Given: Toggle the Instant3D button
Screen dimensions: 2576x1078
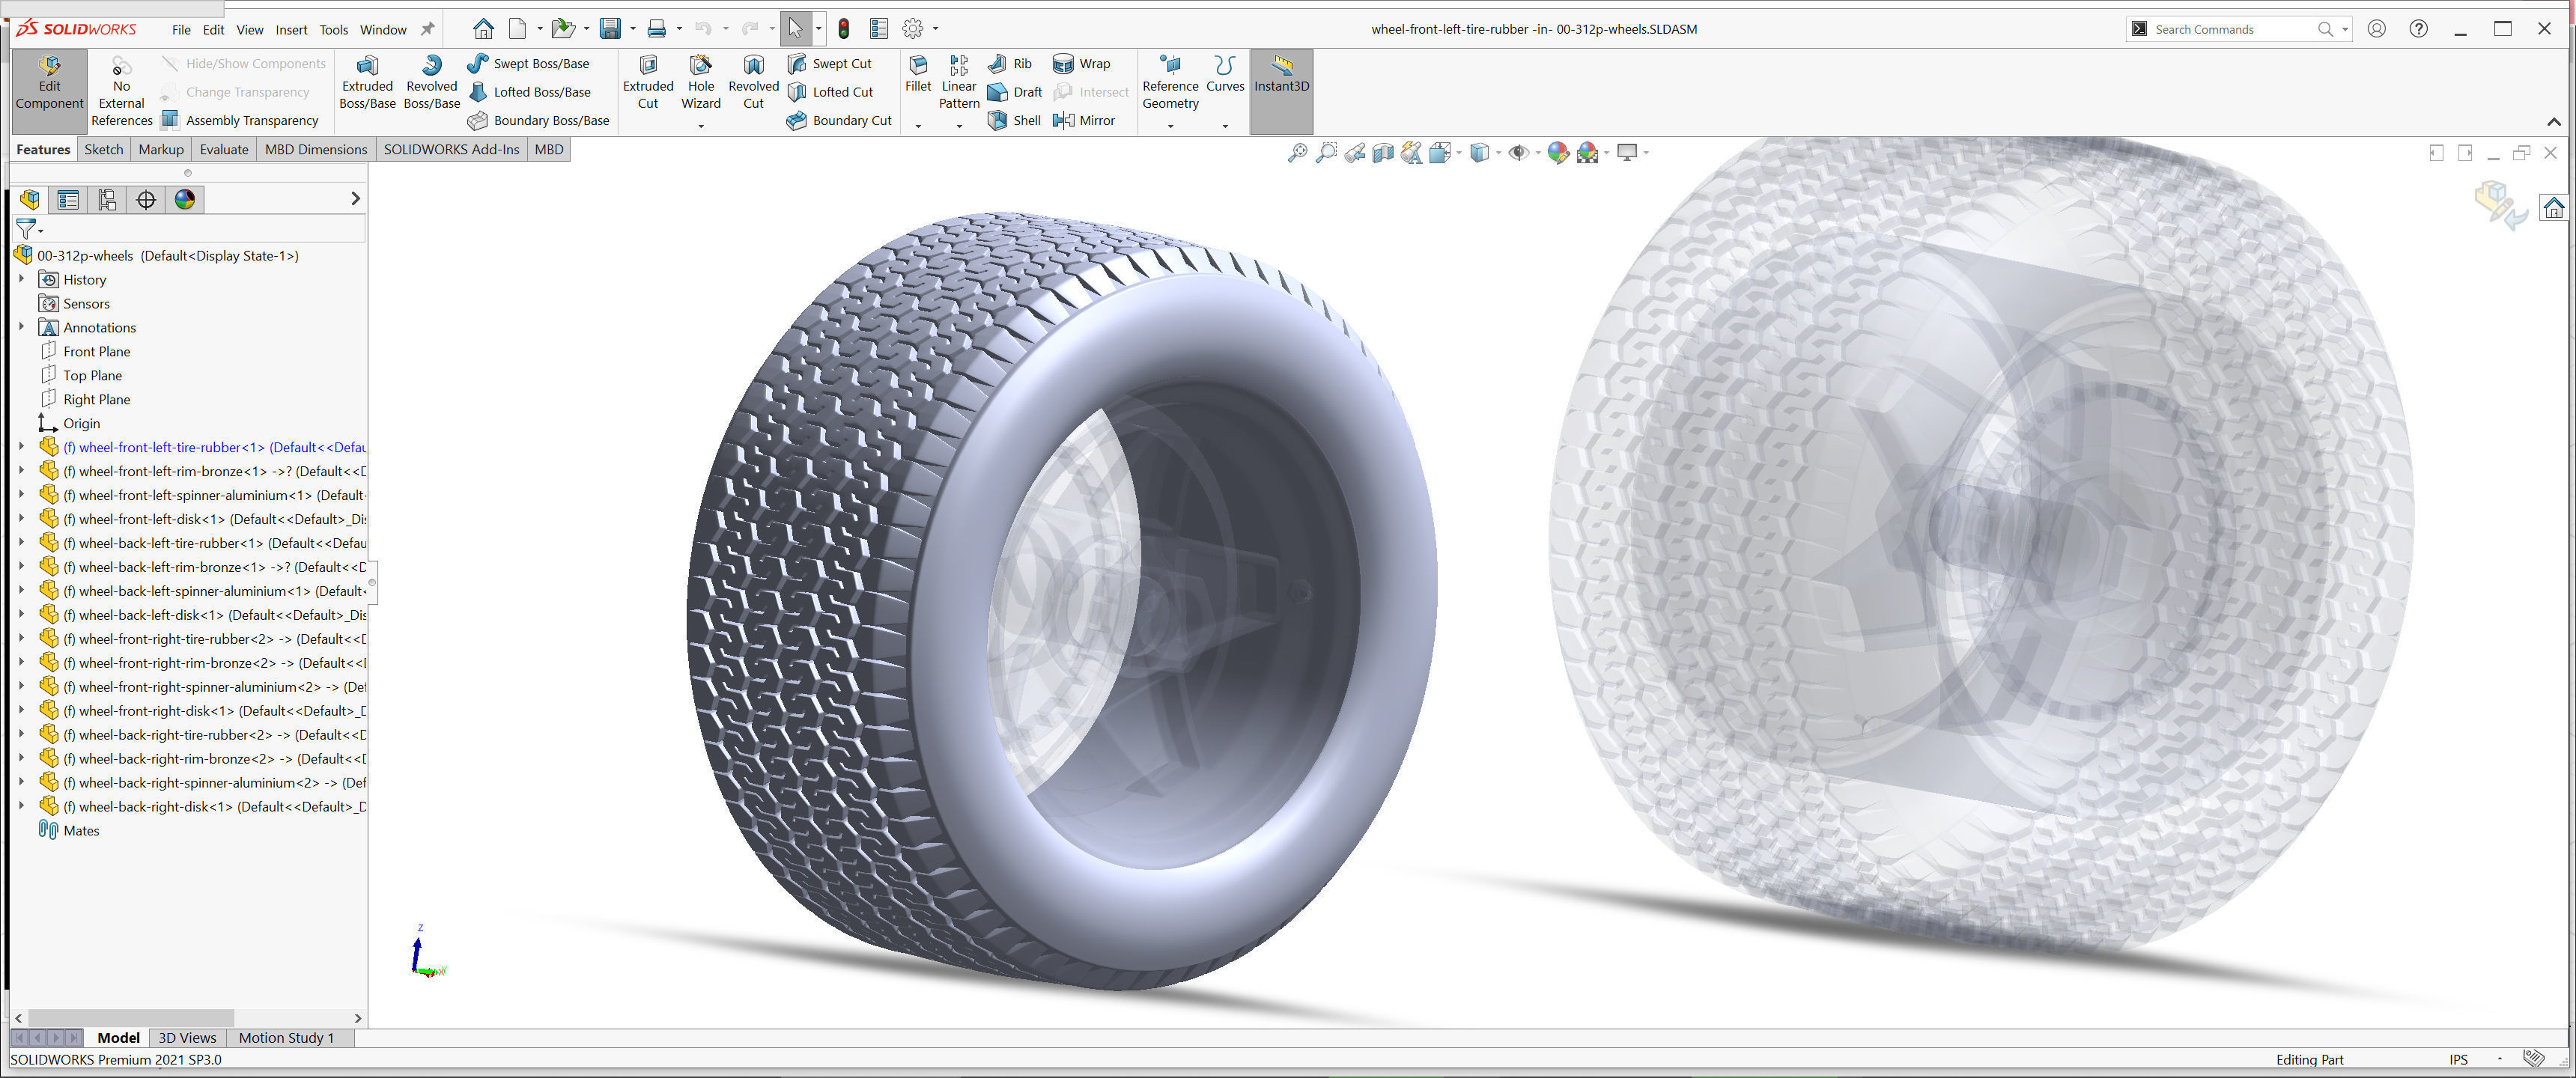Looking at the screenshot, I should point(1280,76).
